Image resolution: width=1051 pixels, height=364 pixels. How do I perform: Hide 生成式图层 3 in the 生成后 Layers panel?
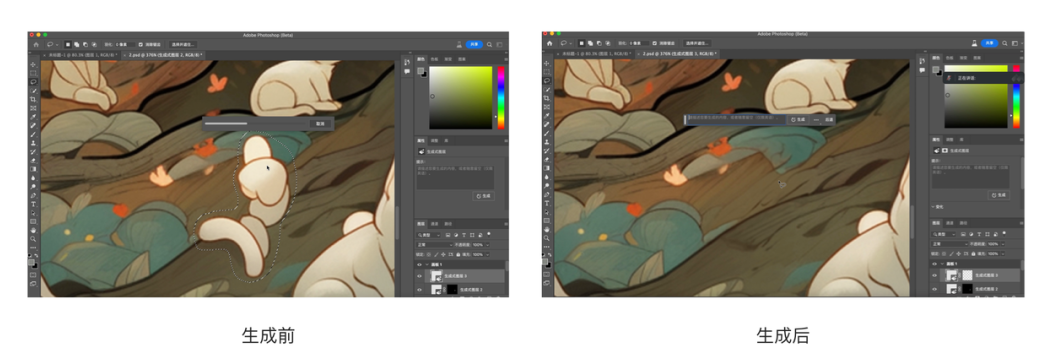[x=934, y=276]
